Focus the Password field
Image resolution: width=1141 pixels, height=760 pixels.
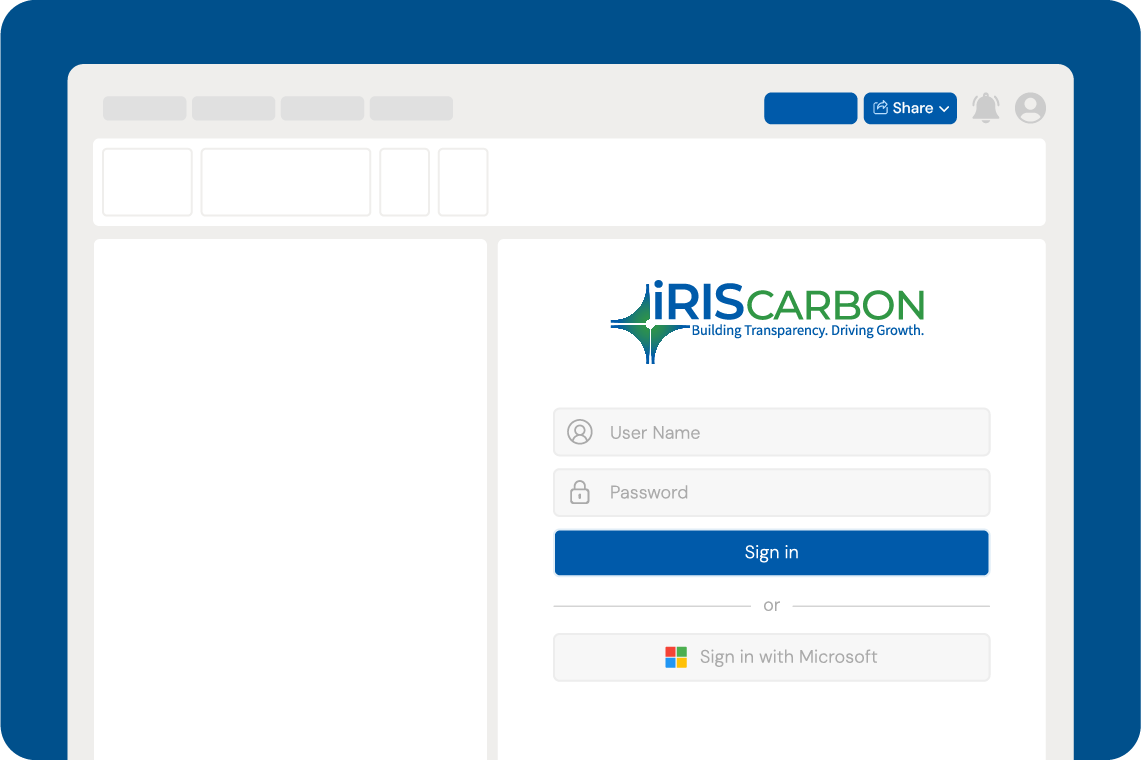pos(771,493)
